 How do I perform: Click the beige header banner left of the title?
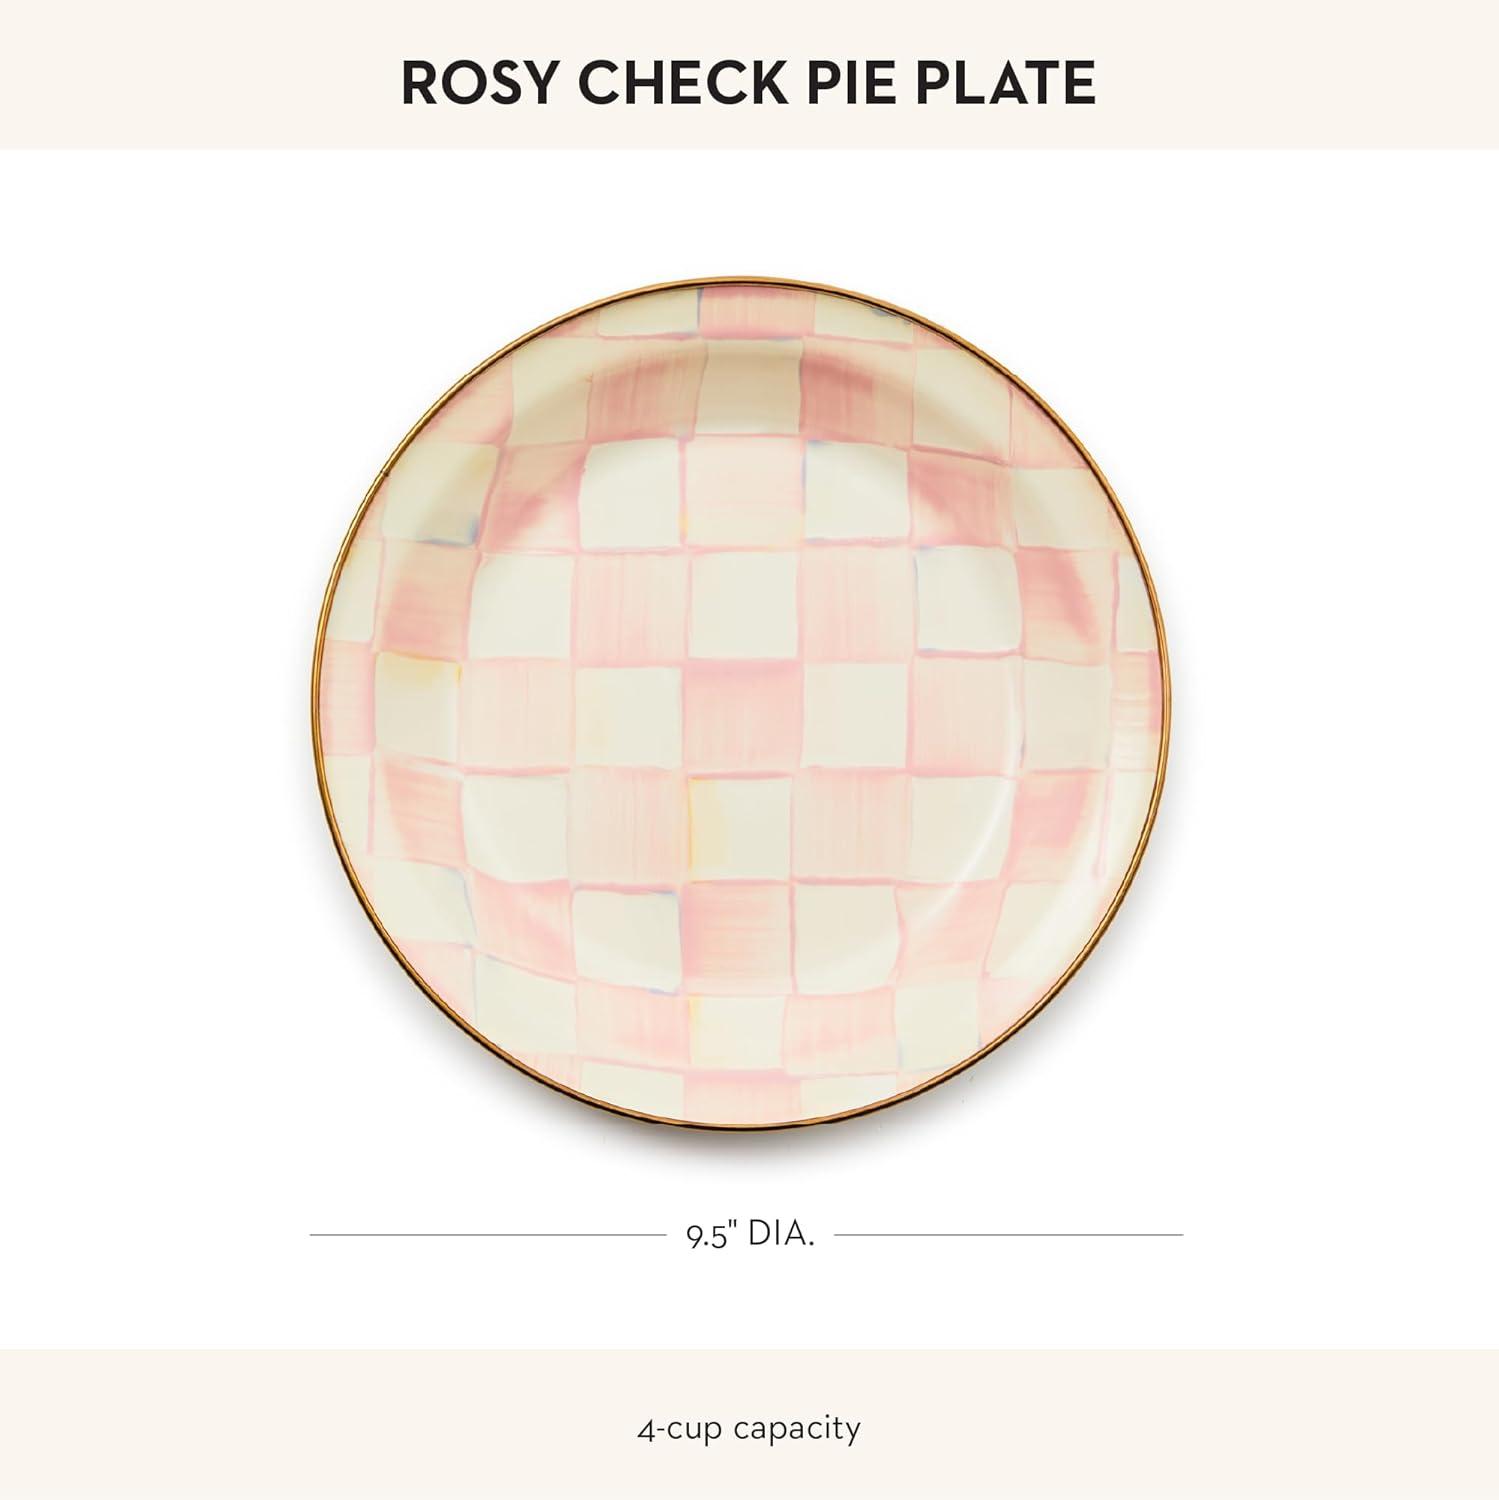[200, 75]
